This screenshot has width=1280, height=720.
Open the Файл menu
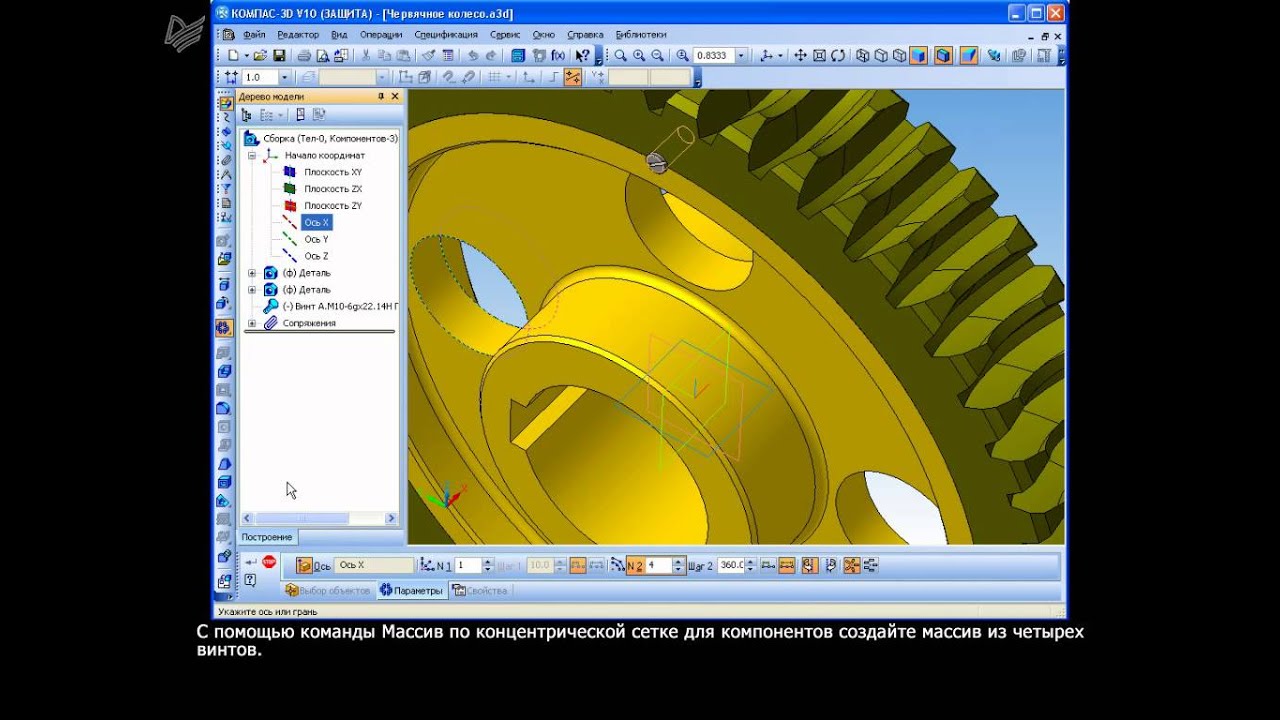coord(254,34)
